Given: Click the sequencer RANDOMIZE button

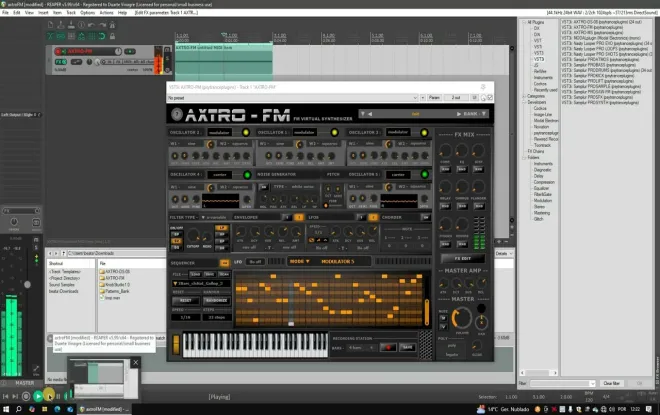Looking at the screenshot, I should point(216,301).
